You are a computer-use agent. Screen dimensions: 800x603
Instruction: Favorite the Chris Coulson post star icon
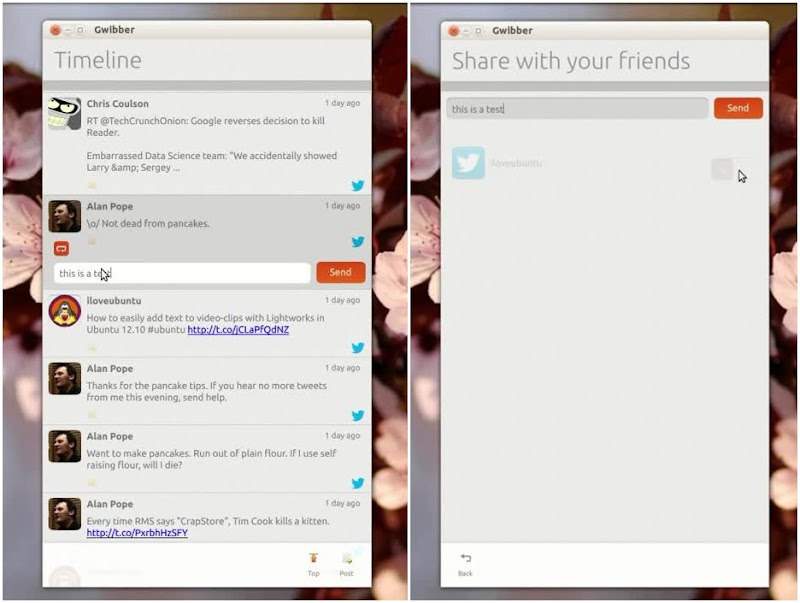92,185
